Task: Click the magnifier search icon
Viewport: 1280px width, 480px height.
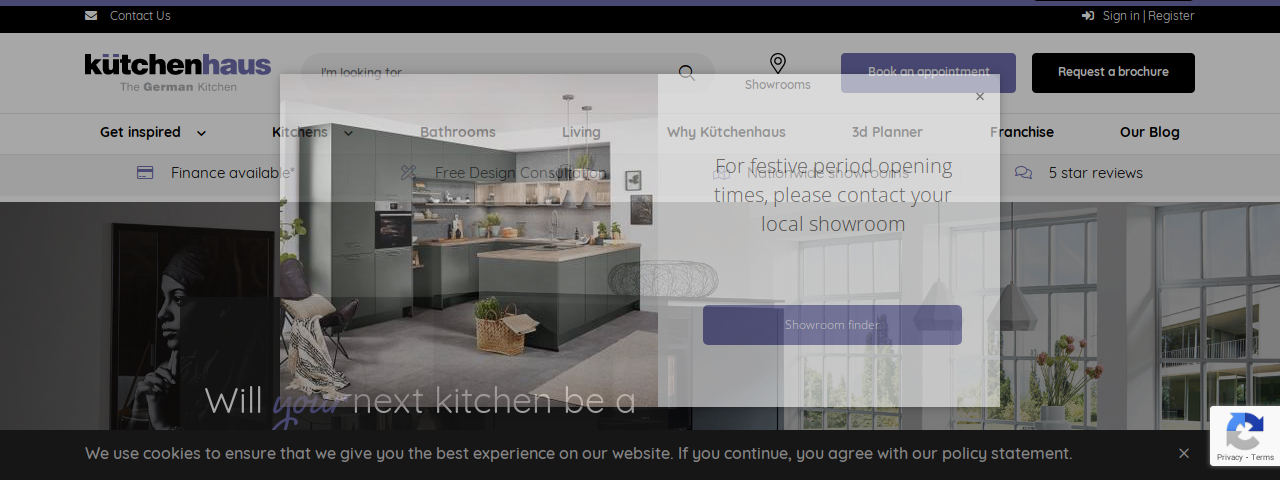Action: click(x=687, y=73)
